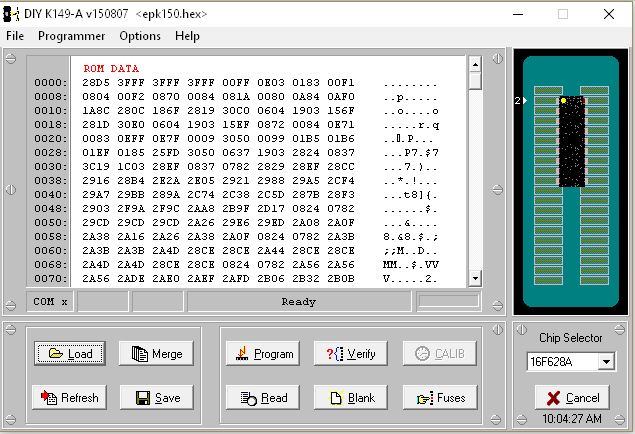
Task: Open the Options menu
Action: [140, 36]
